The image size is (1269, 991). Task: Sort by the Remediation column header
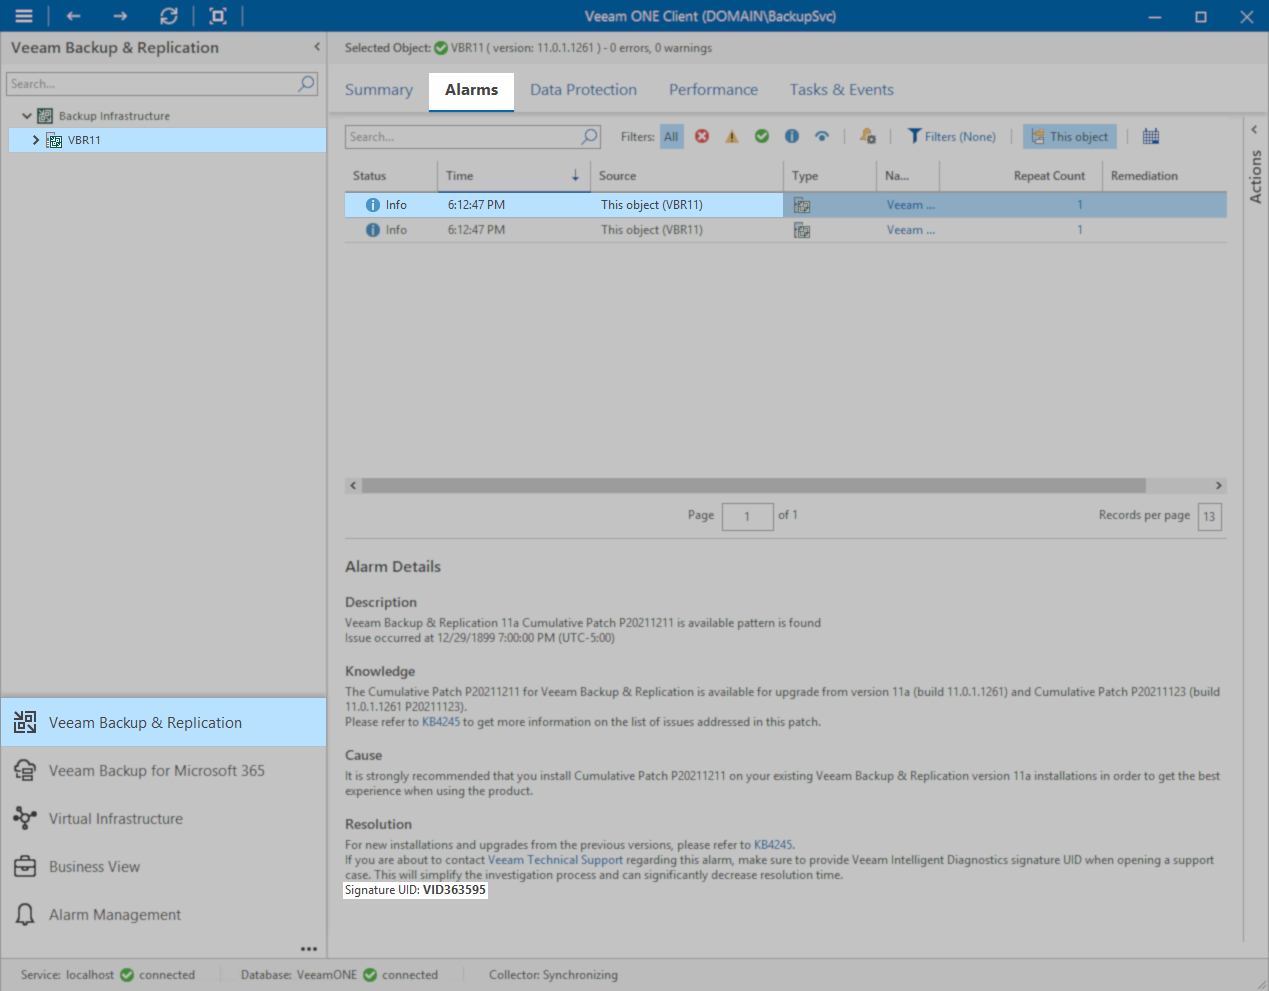pyautogui.click(x=1165, y=176)
